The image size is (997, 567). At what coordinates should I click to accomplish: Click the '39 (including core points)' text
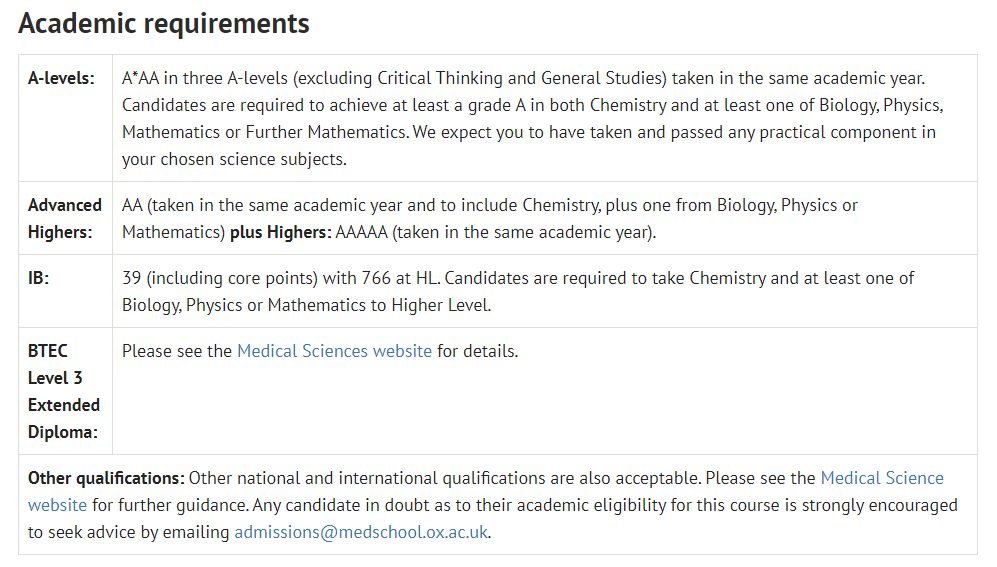click(220, 278)
